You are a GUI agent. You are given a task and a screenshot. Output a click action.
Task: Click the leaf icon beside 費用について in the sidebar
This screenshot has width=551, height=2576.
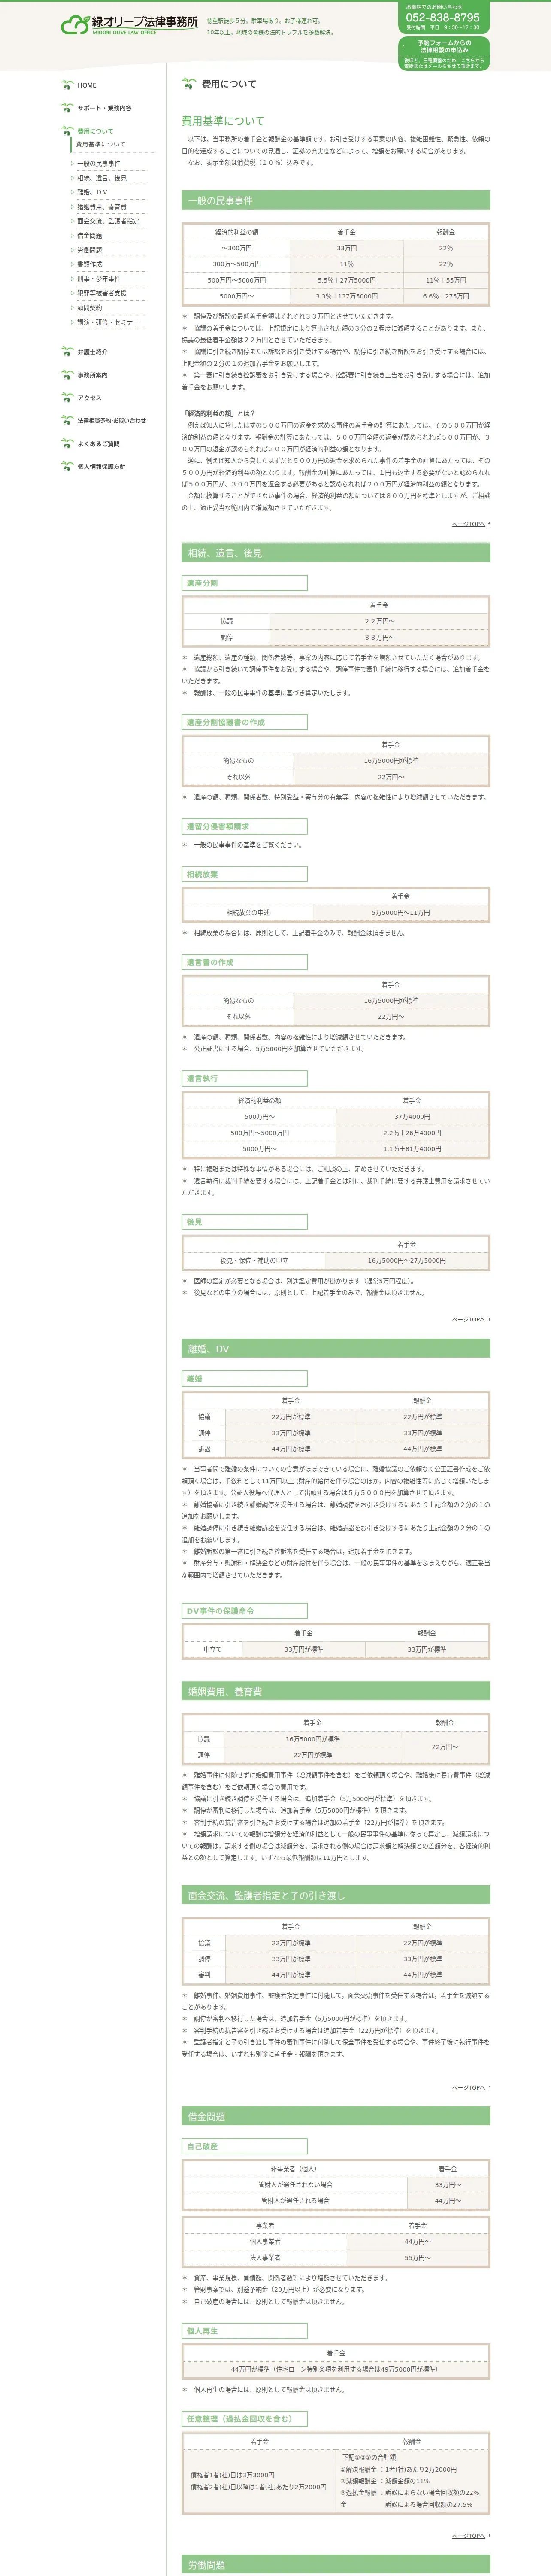pos(67,131)
